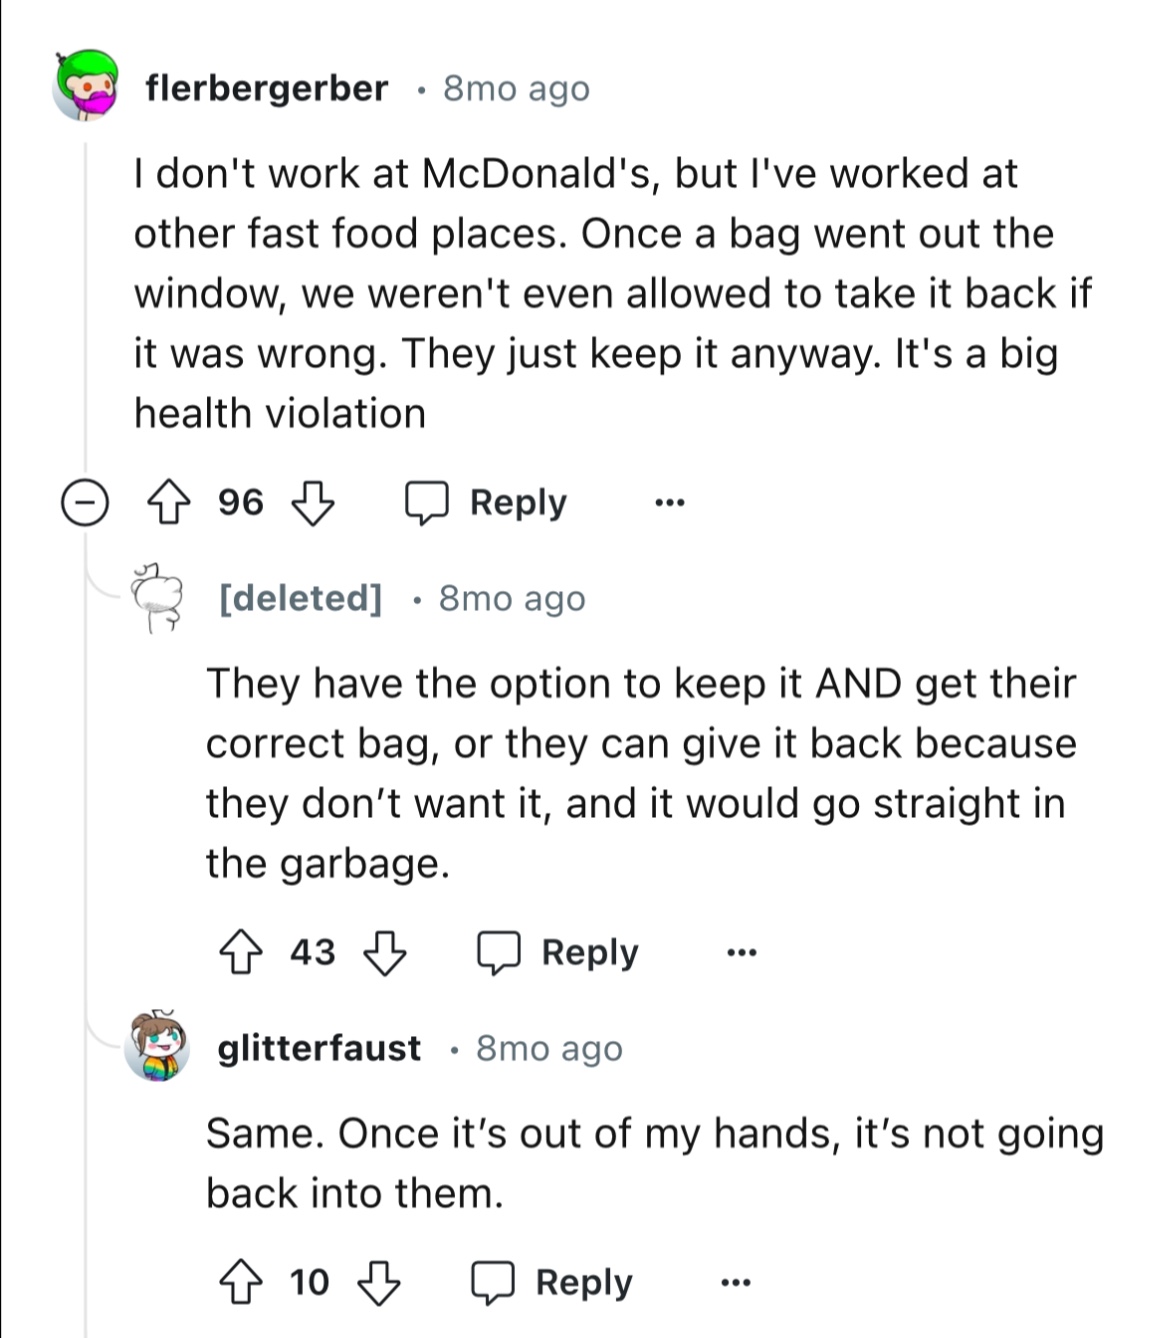
Task: Click the 8mo ago timestamp on glitterfaust's comment
Action: coord(546,1049)
